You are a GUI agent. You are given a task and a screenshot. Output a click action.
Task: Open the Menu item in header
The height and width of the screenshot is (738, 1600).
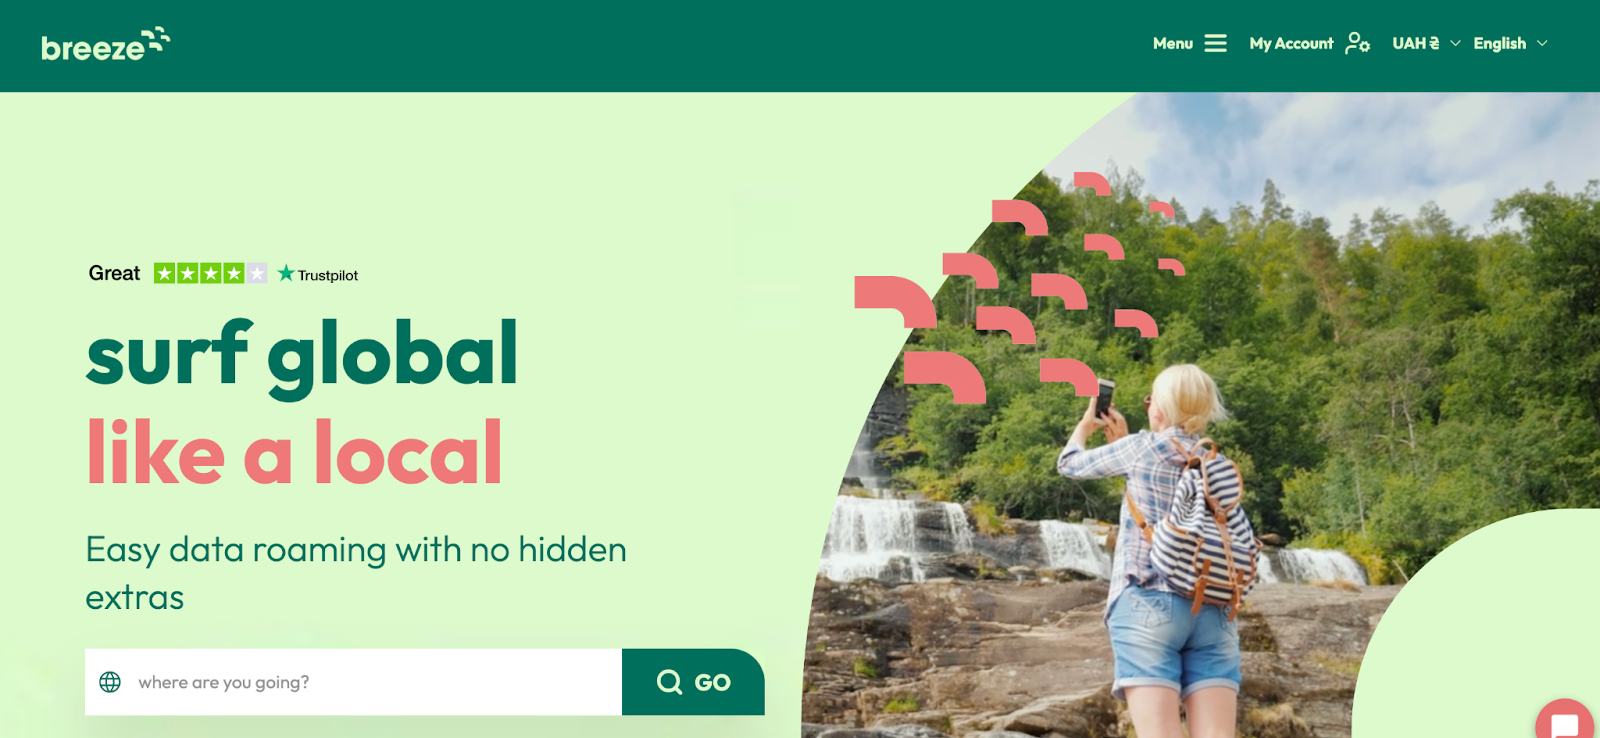pos(1189,43)
